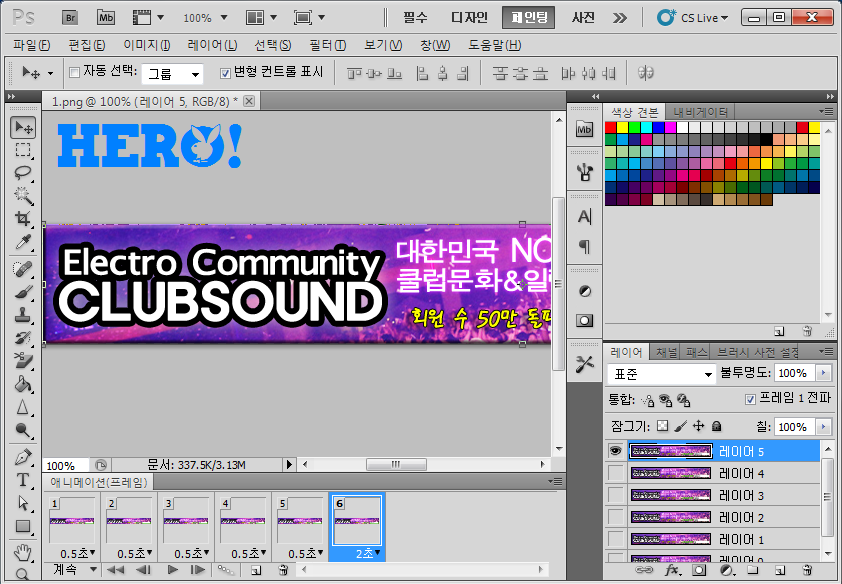Enable the auto-select checkbox

(x=75, y=72)
